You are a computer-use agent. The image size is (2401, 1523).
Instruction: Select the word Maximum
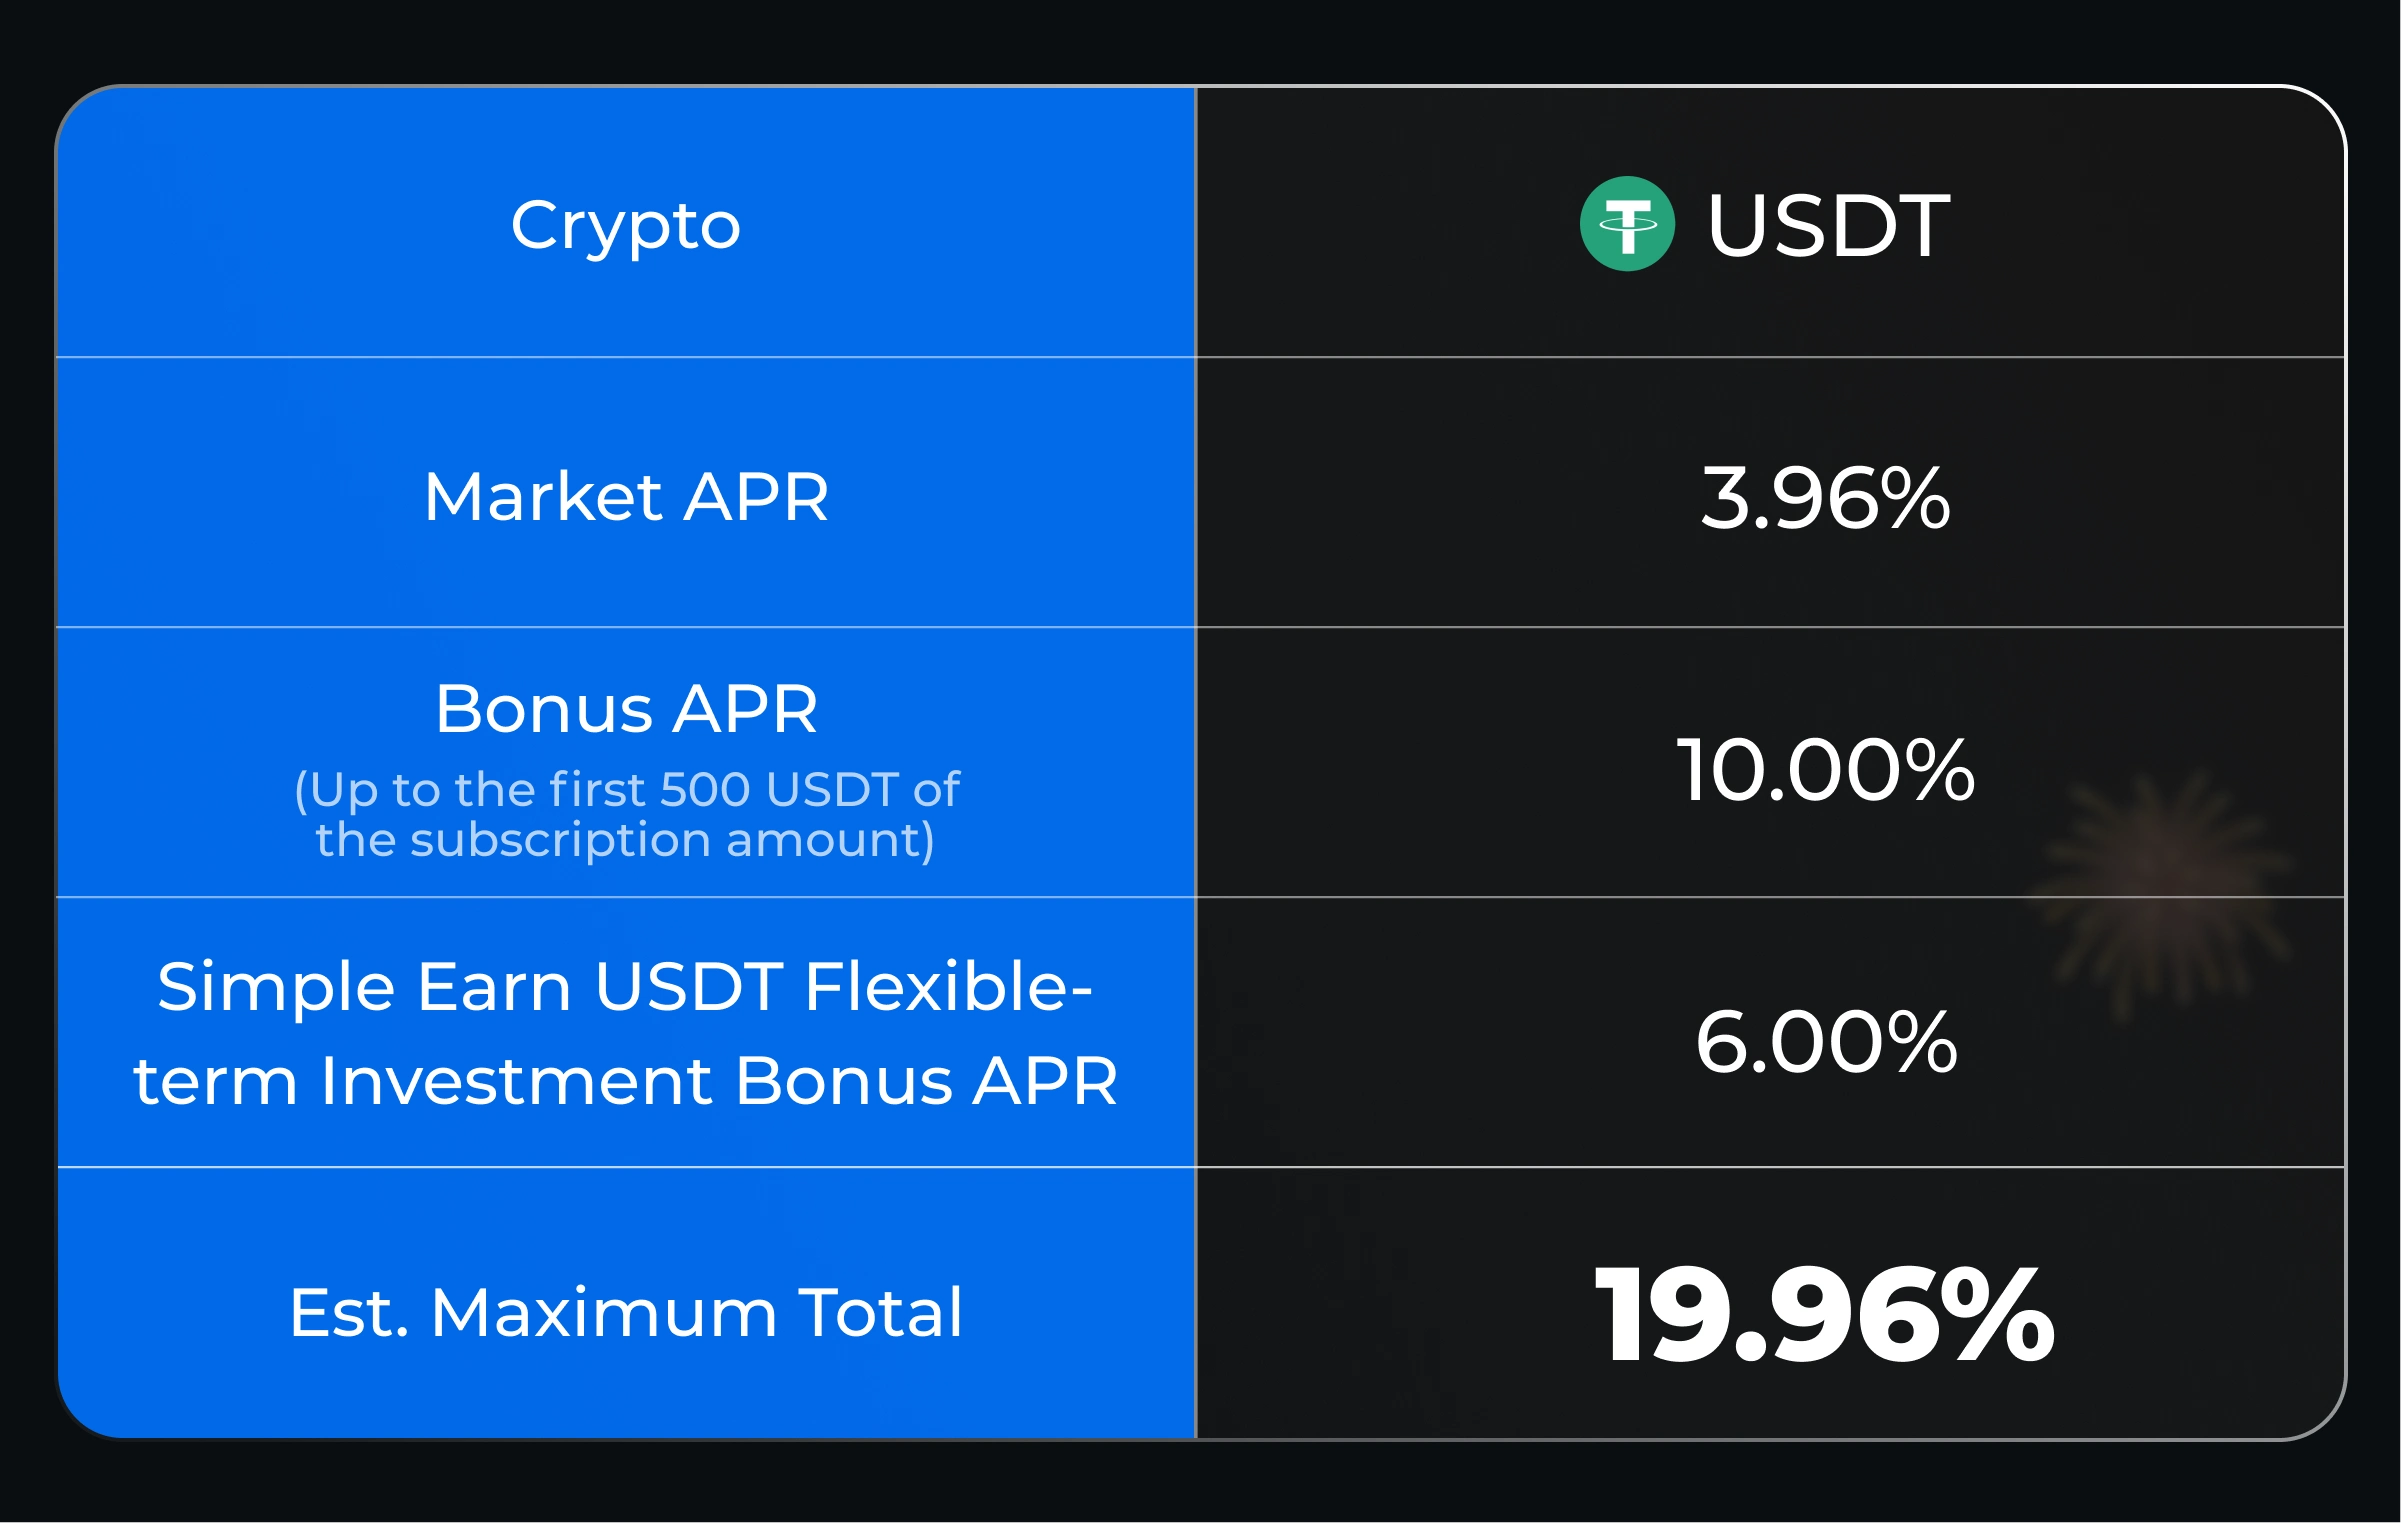click(603, 1312)
